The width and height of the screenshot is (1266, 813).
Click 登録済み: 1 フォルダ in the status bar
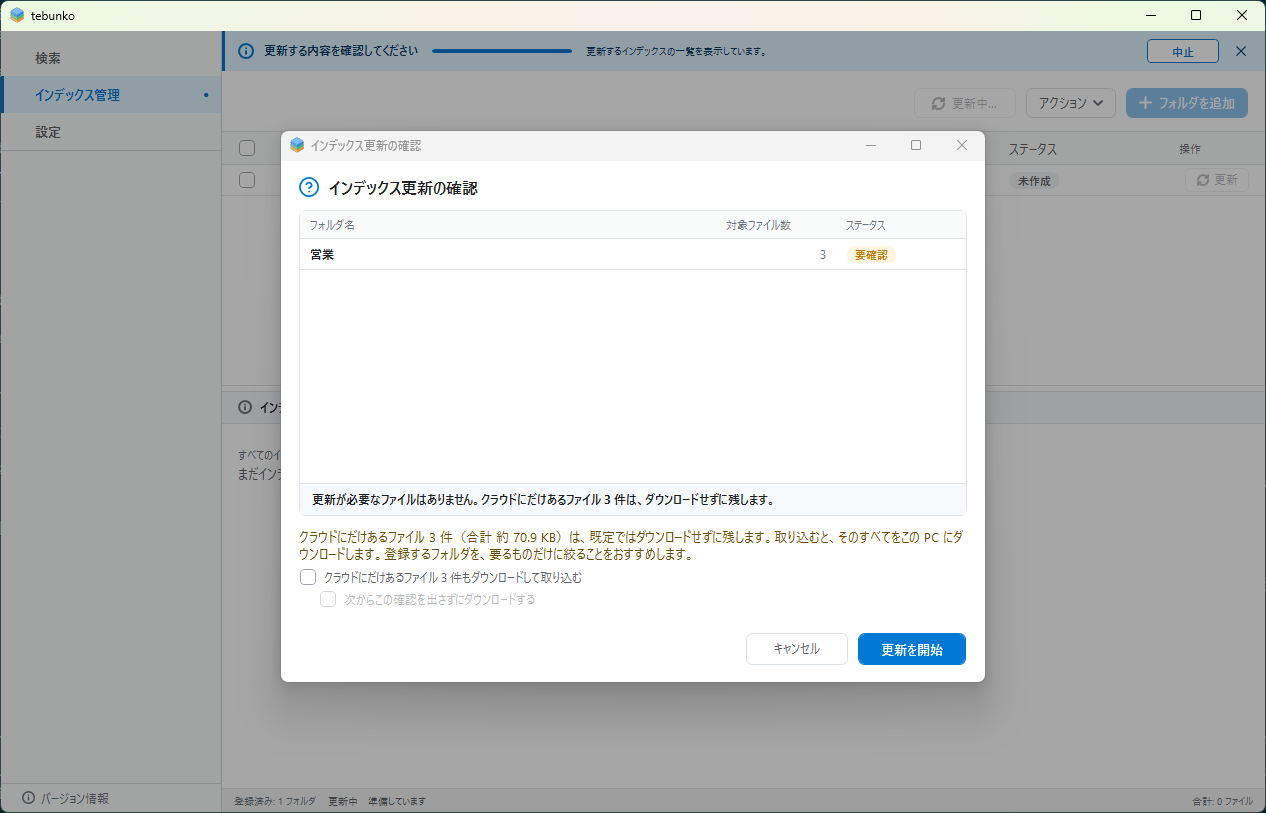coord(275,801)
